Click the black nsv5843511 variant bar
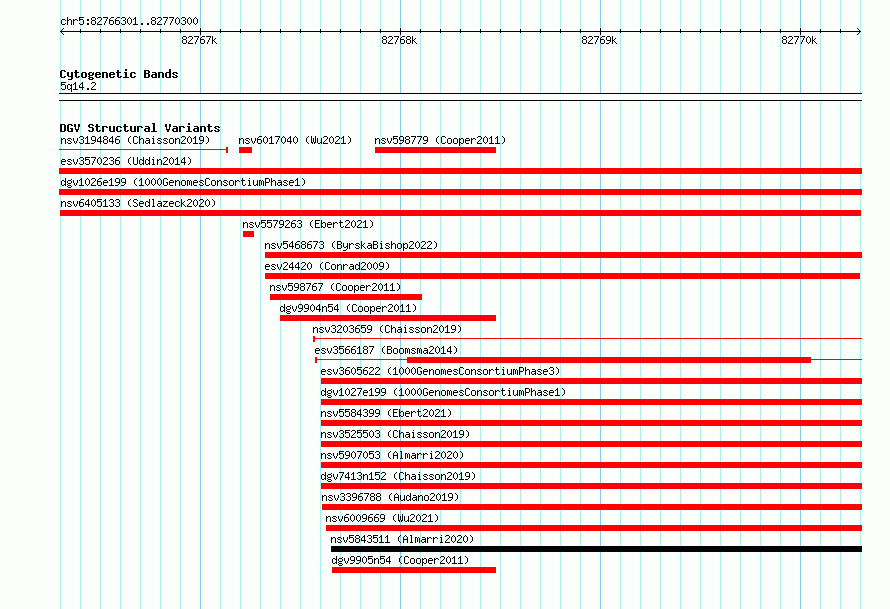890x609 pixels. pos(596,549)
